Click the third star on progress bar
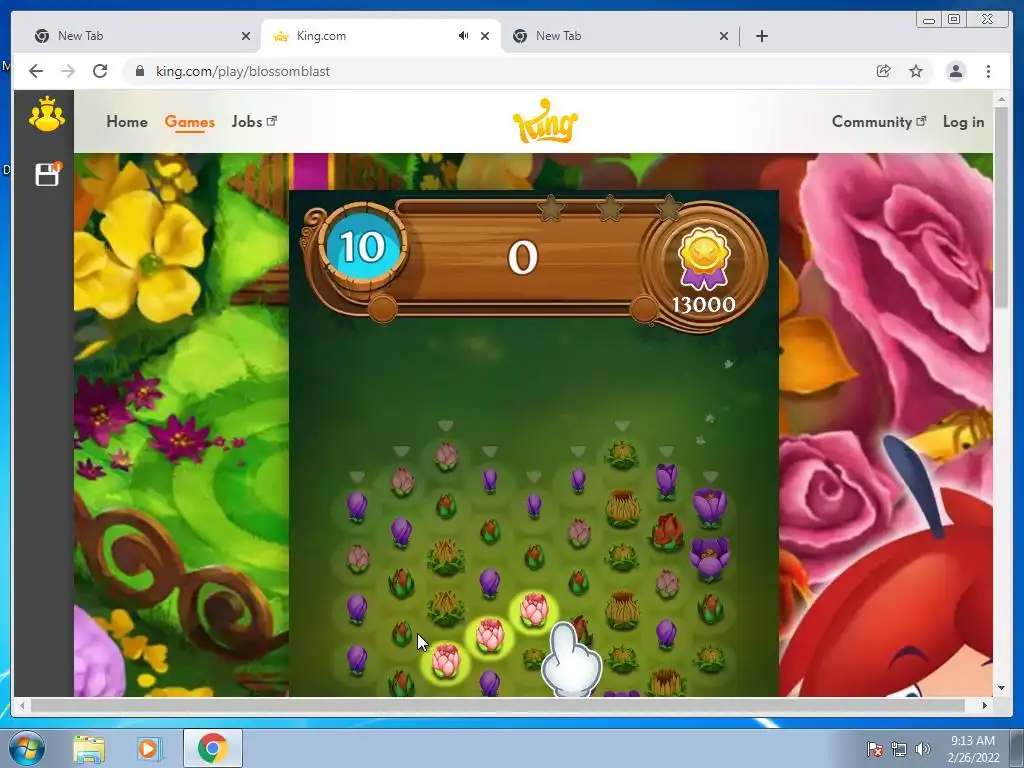 tap(668, 208)
